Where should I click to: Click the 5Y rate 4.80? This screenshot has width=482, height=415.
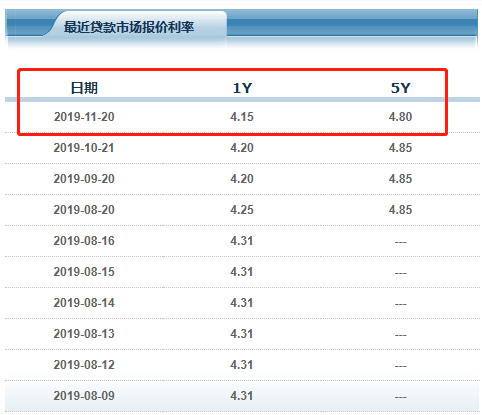tap(400, 117)
